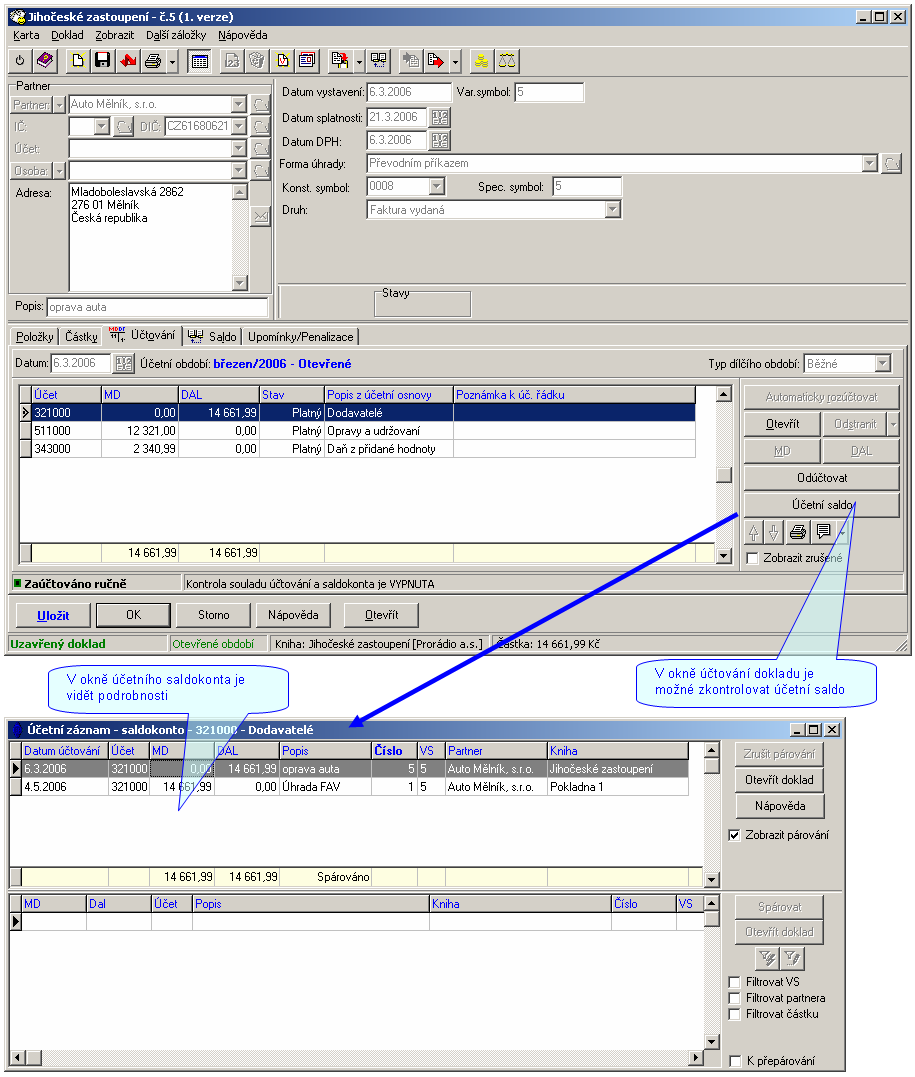The height and width of the screenshot is (1077, 915).
Task: Check the K přepárování checkbox
Action: pyautogui.click(x=734, y=1061)
